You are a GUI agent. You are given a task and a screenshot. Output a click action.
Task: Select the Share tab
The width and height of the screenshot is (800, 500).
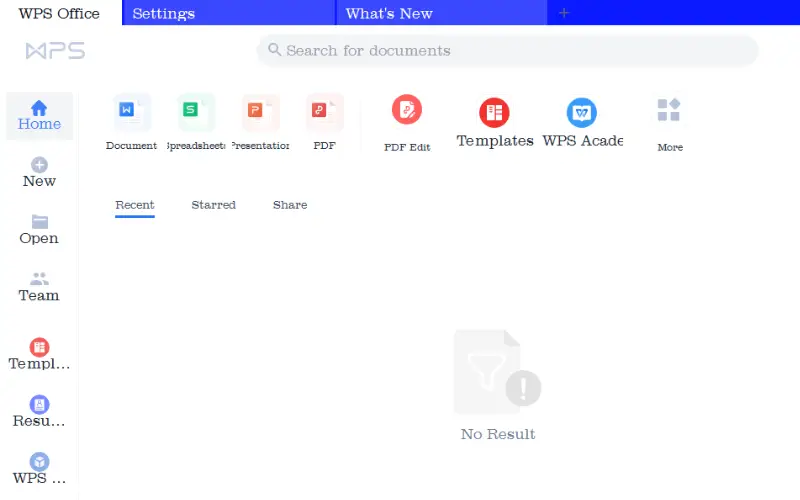pyautogui.click(x=290, y=205)
